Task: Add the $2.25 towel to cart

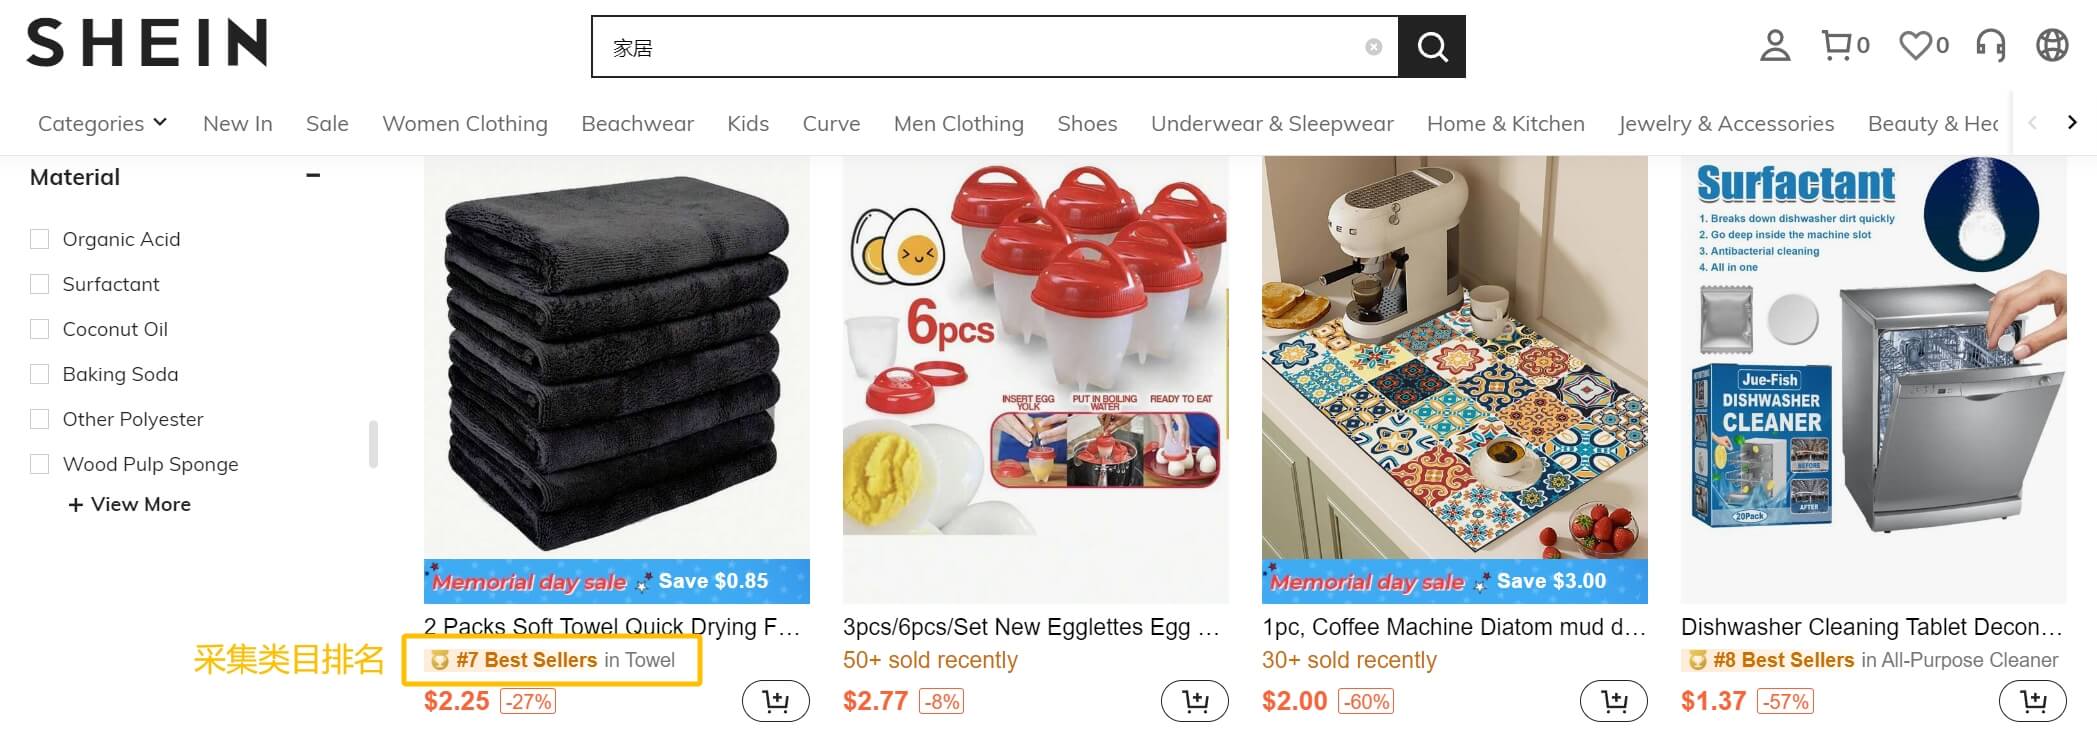Action: pos(776,701)
